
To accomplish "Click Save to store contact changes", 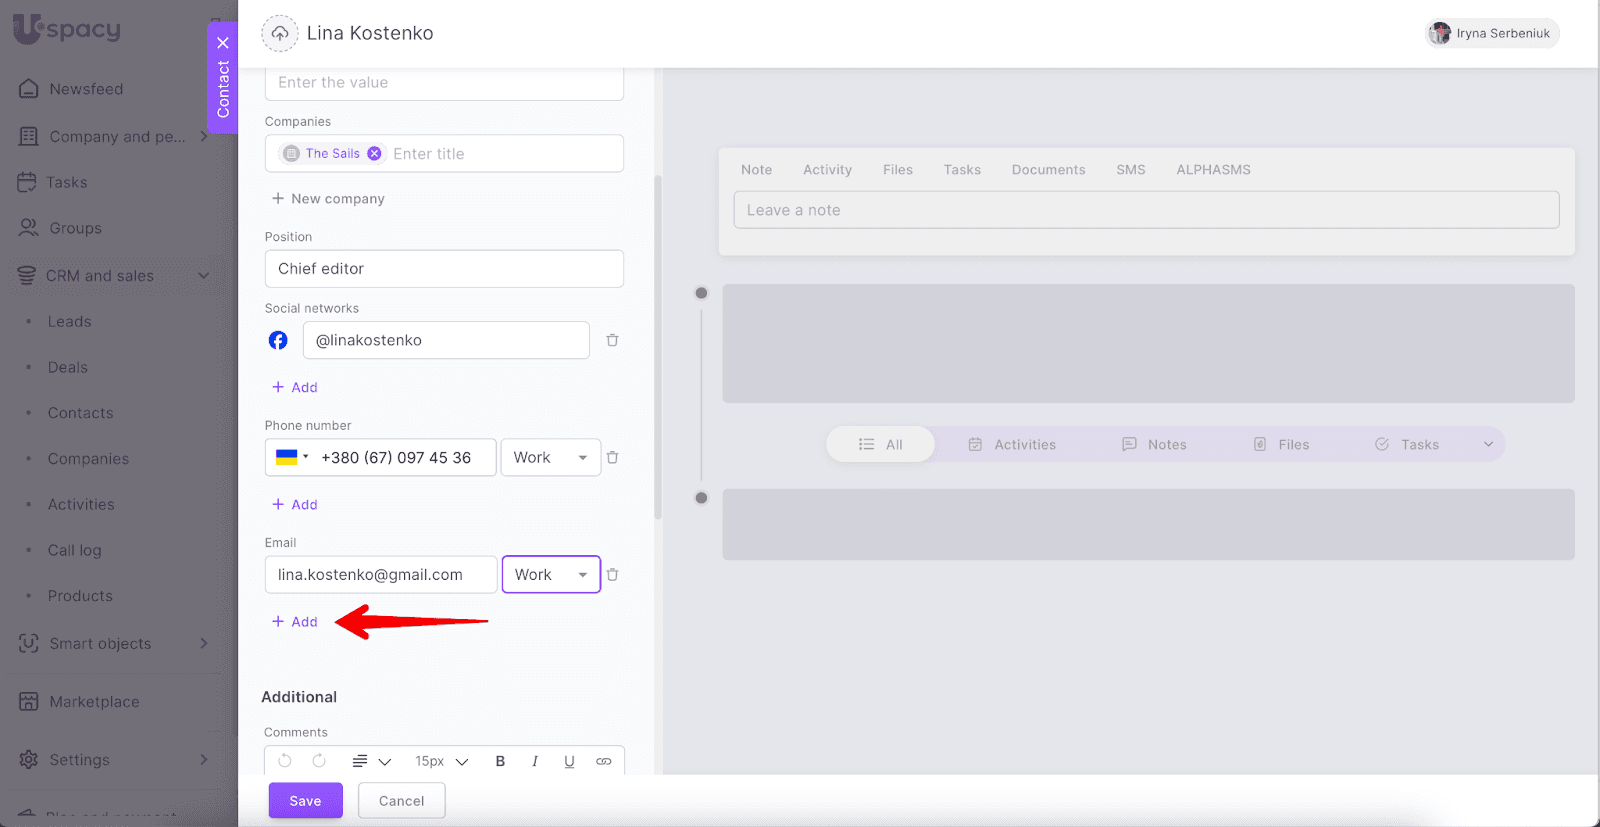I will [305, 801].
